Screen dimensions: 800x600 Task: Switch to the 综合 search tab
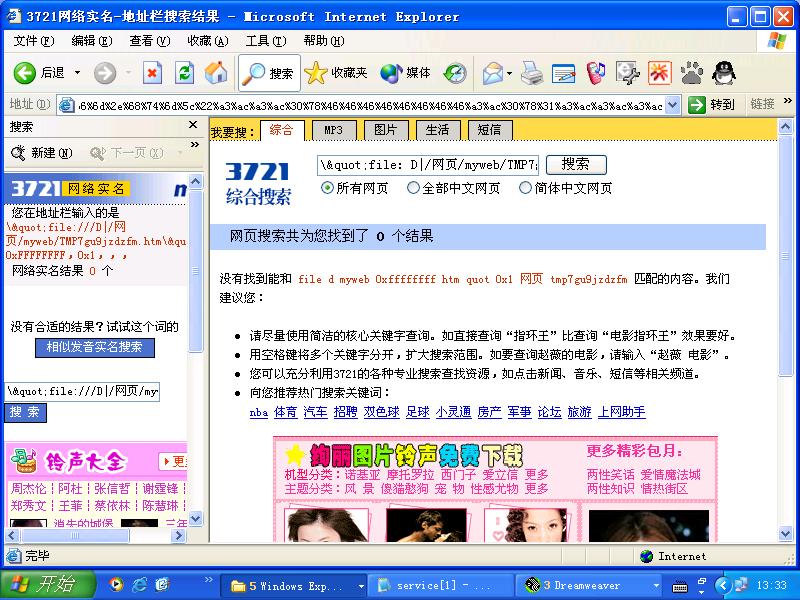click(x=282, y=130)
